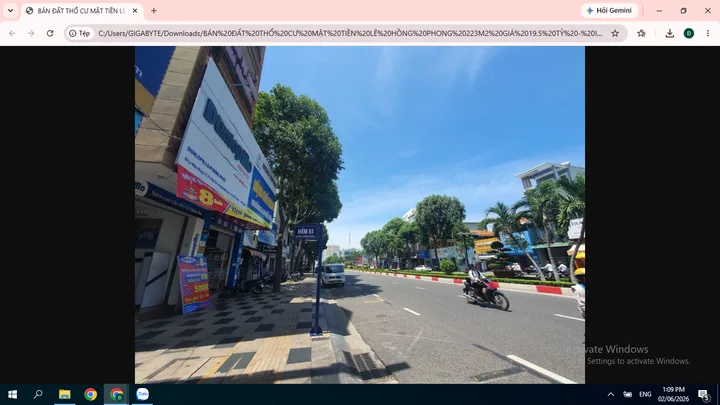Open the Chrome downloads icon
Viewport: 720px width, 405px height.
click(669, 33)
